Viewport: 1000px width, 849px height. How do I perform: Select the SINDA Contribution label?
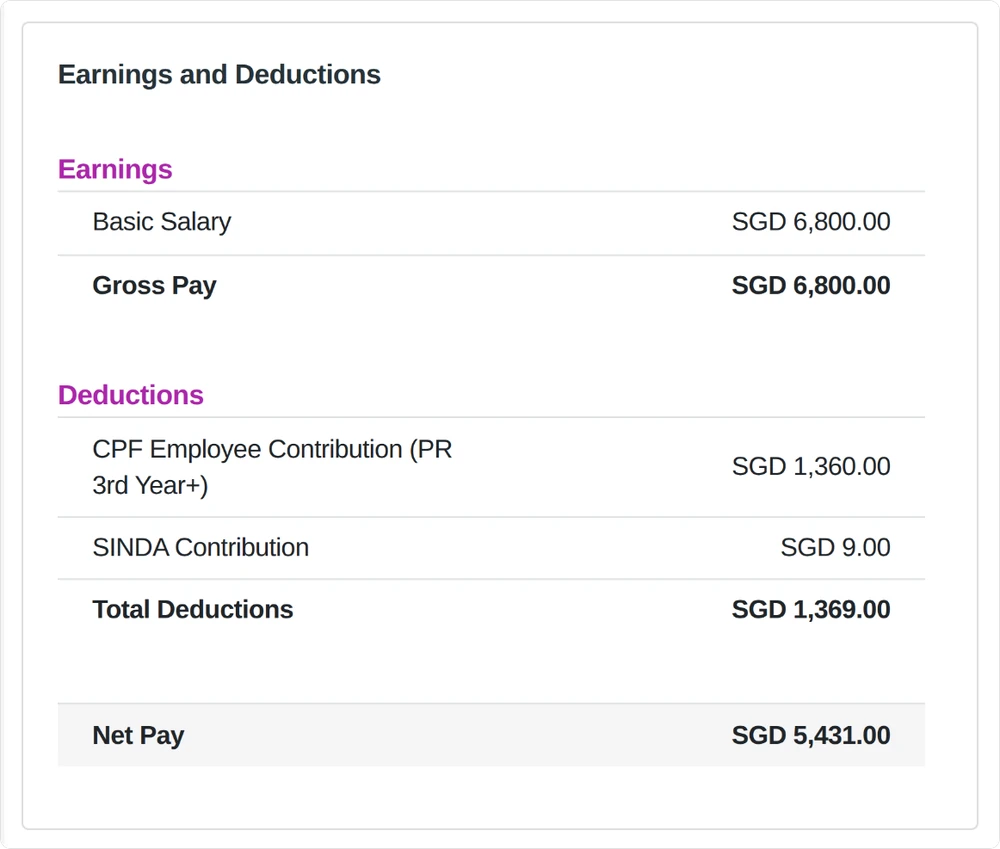[200, 547]
